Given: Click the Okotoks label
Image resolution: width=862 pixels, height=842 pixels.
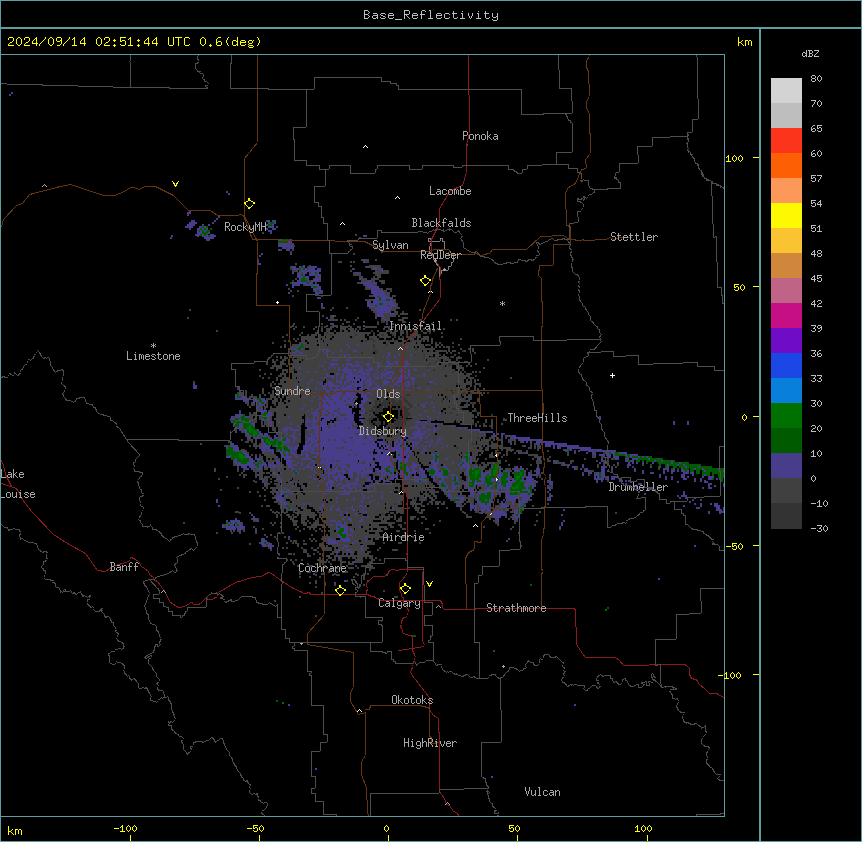Looking at the screenshot, I should (x=412, y=700).
